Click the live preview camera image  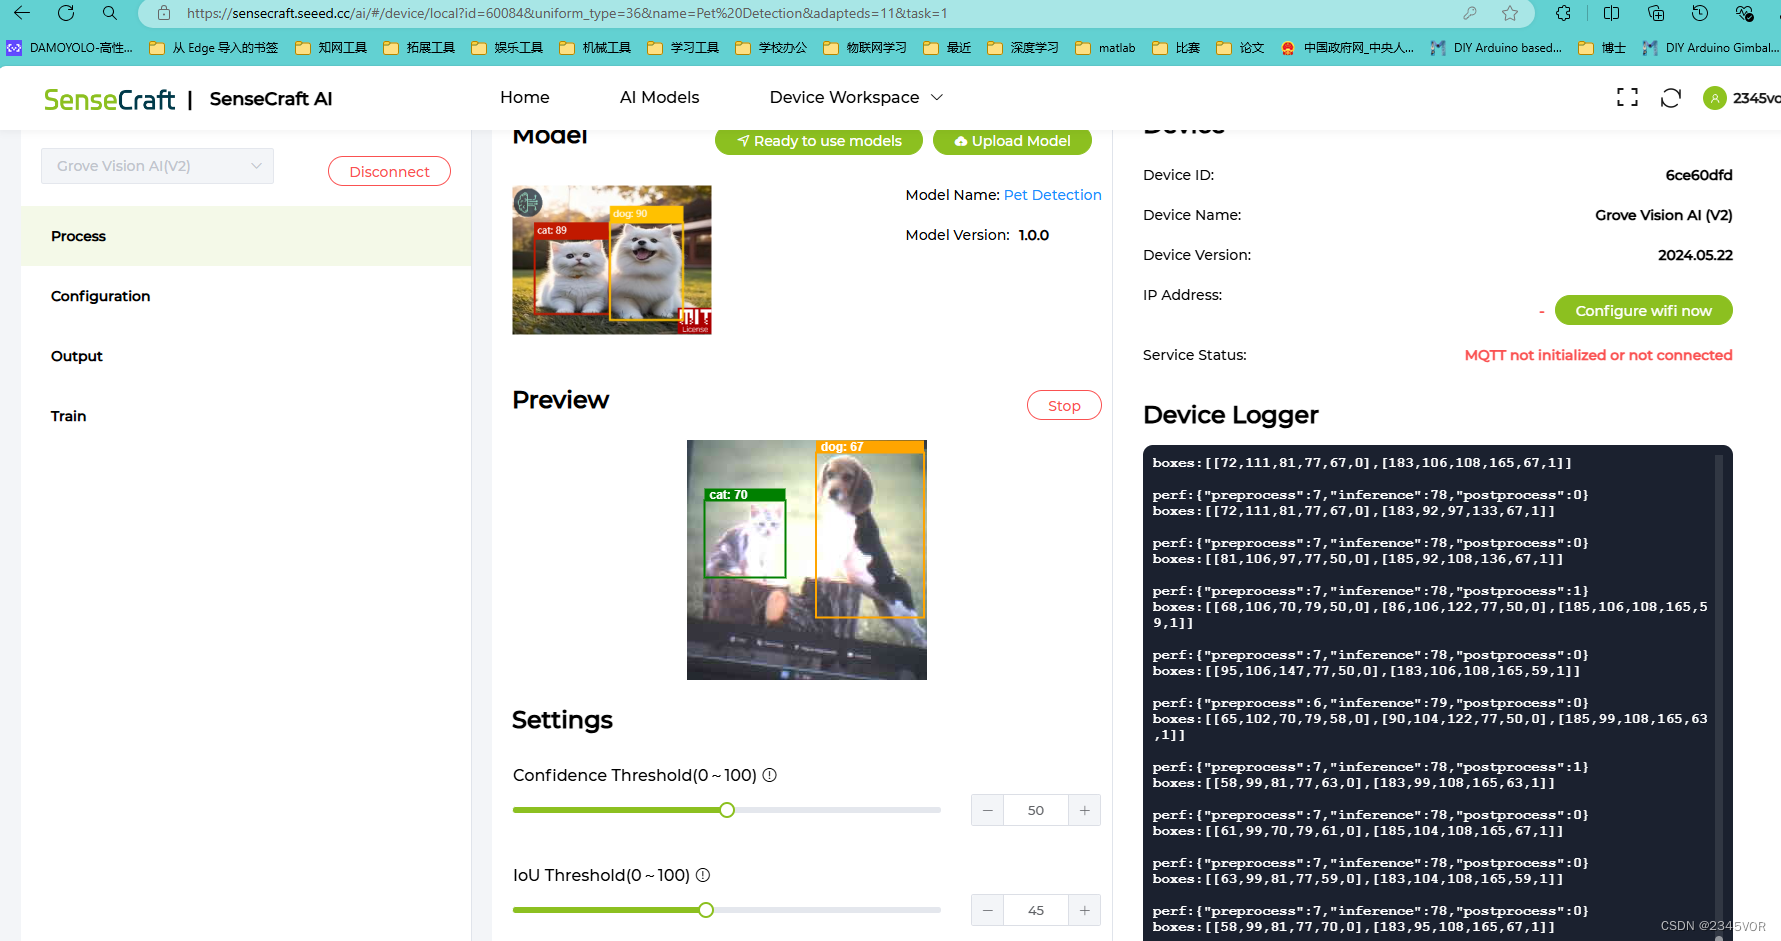[x=807, y=560]
